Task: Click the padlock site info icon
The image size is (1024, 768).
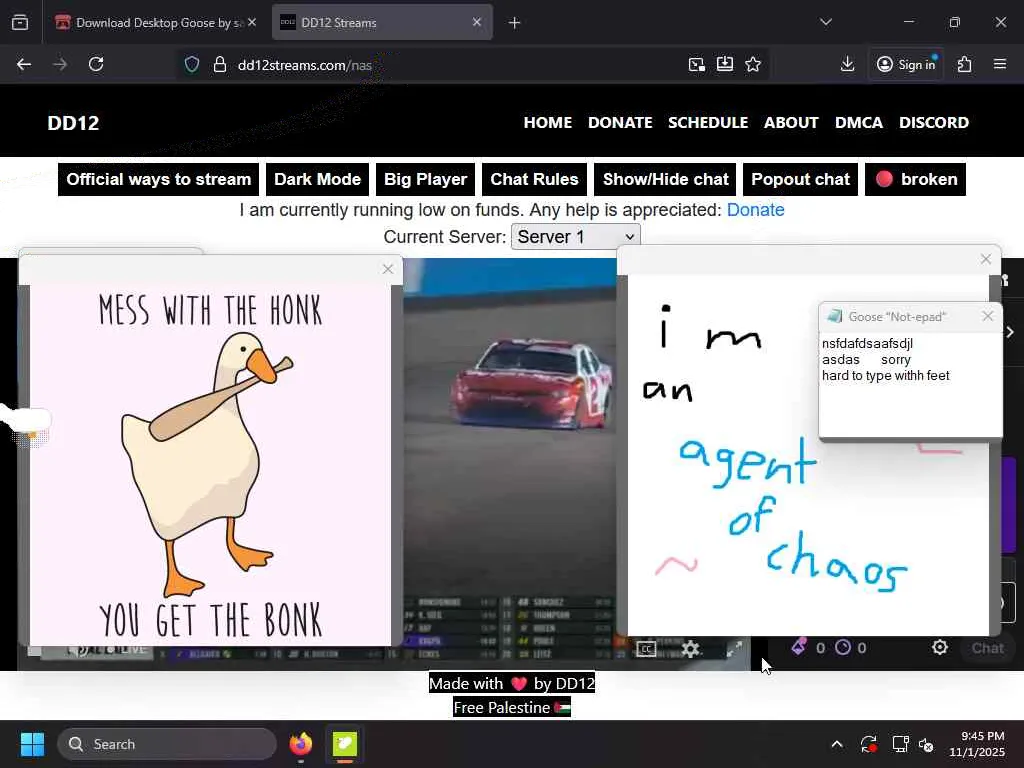Action: coord(220,65)
